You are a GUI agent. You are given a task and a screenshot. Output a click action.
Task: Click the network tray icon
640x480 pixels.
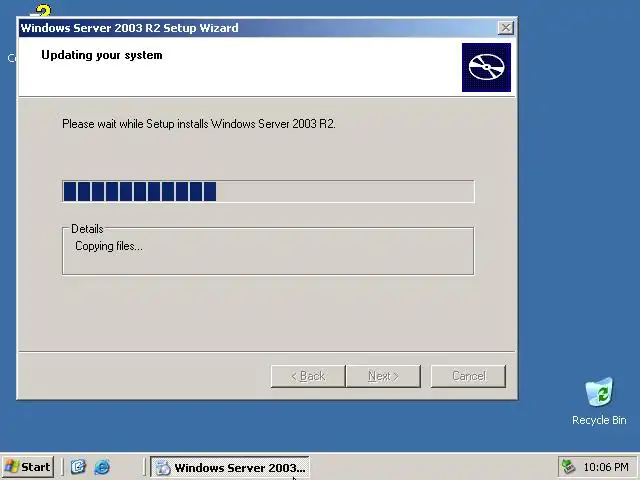click(568, 467)
